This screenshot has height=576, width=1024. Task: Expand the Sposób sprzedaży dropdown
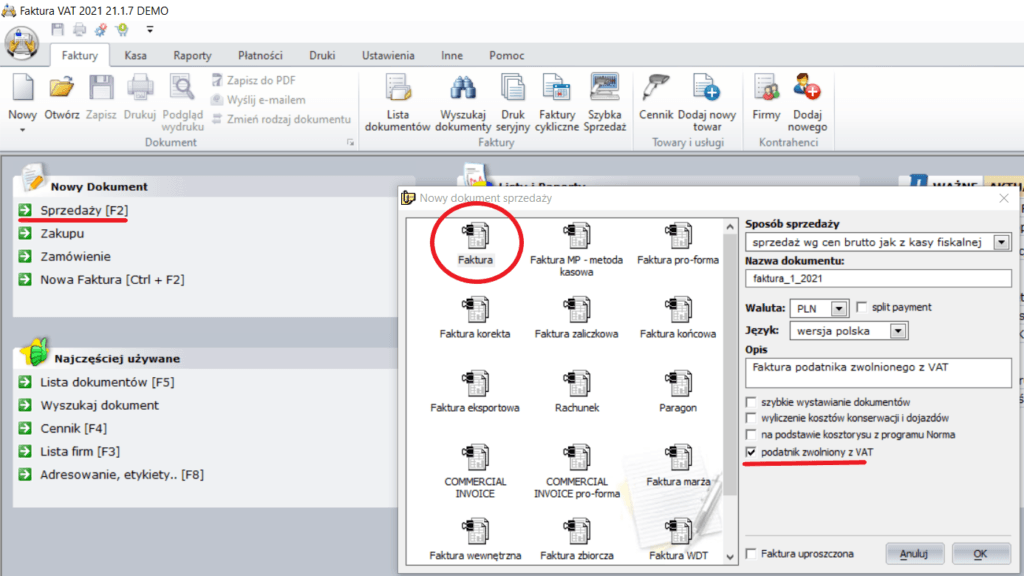tap(1002, 242)
